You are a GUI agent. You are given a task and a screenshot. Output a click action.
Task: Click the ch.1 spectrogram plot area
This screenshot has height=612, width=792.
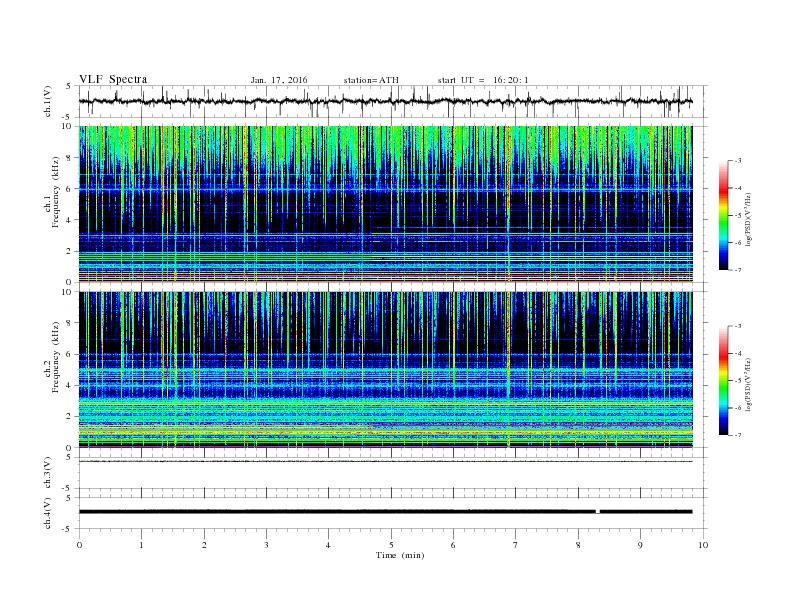[x=385, y=204]
